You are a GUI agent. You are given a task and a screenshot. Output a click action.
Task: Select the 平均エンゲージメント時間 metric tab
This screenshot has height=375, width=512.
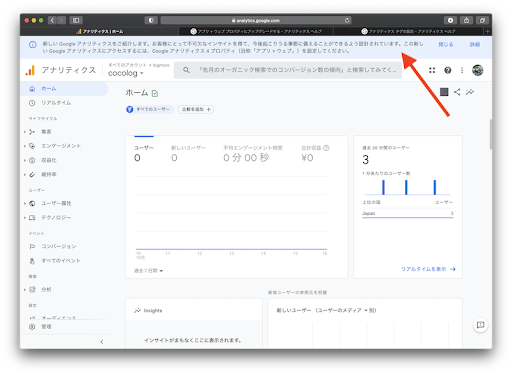pos(253,154)
